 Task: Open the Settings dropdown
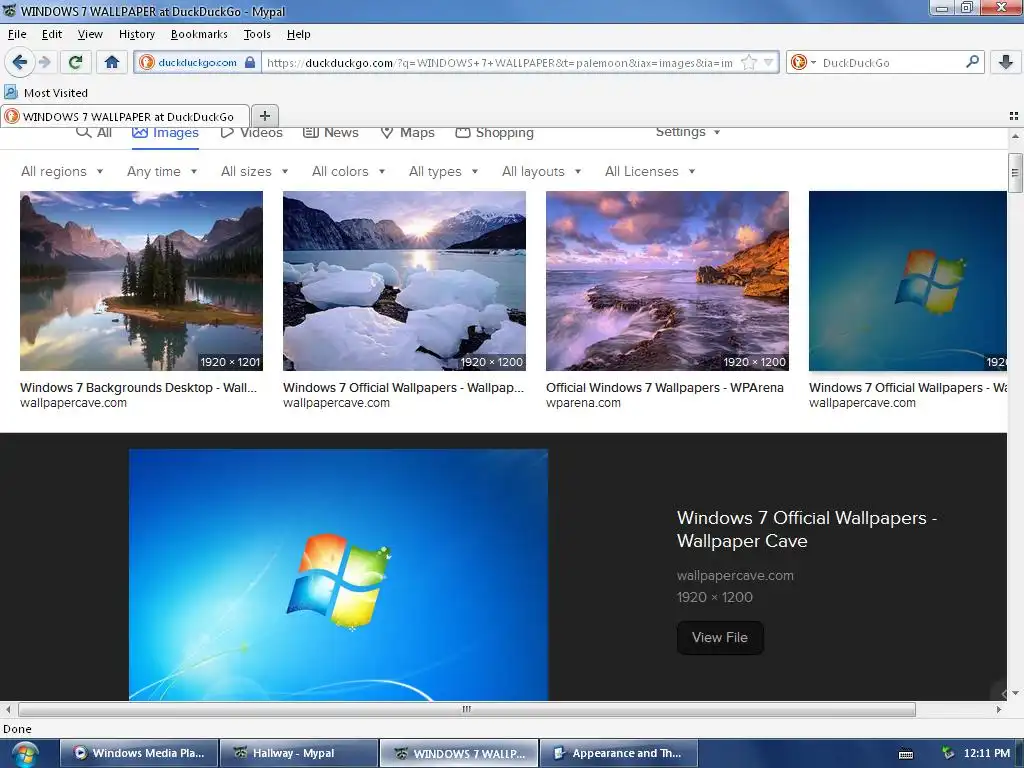[x=688, y=132]
